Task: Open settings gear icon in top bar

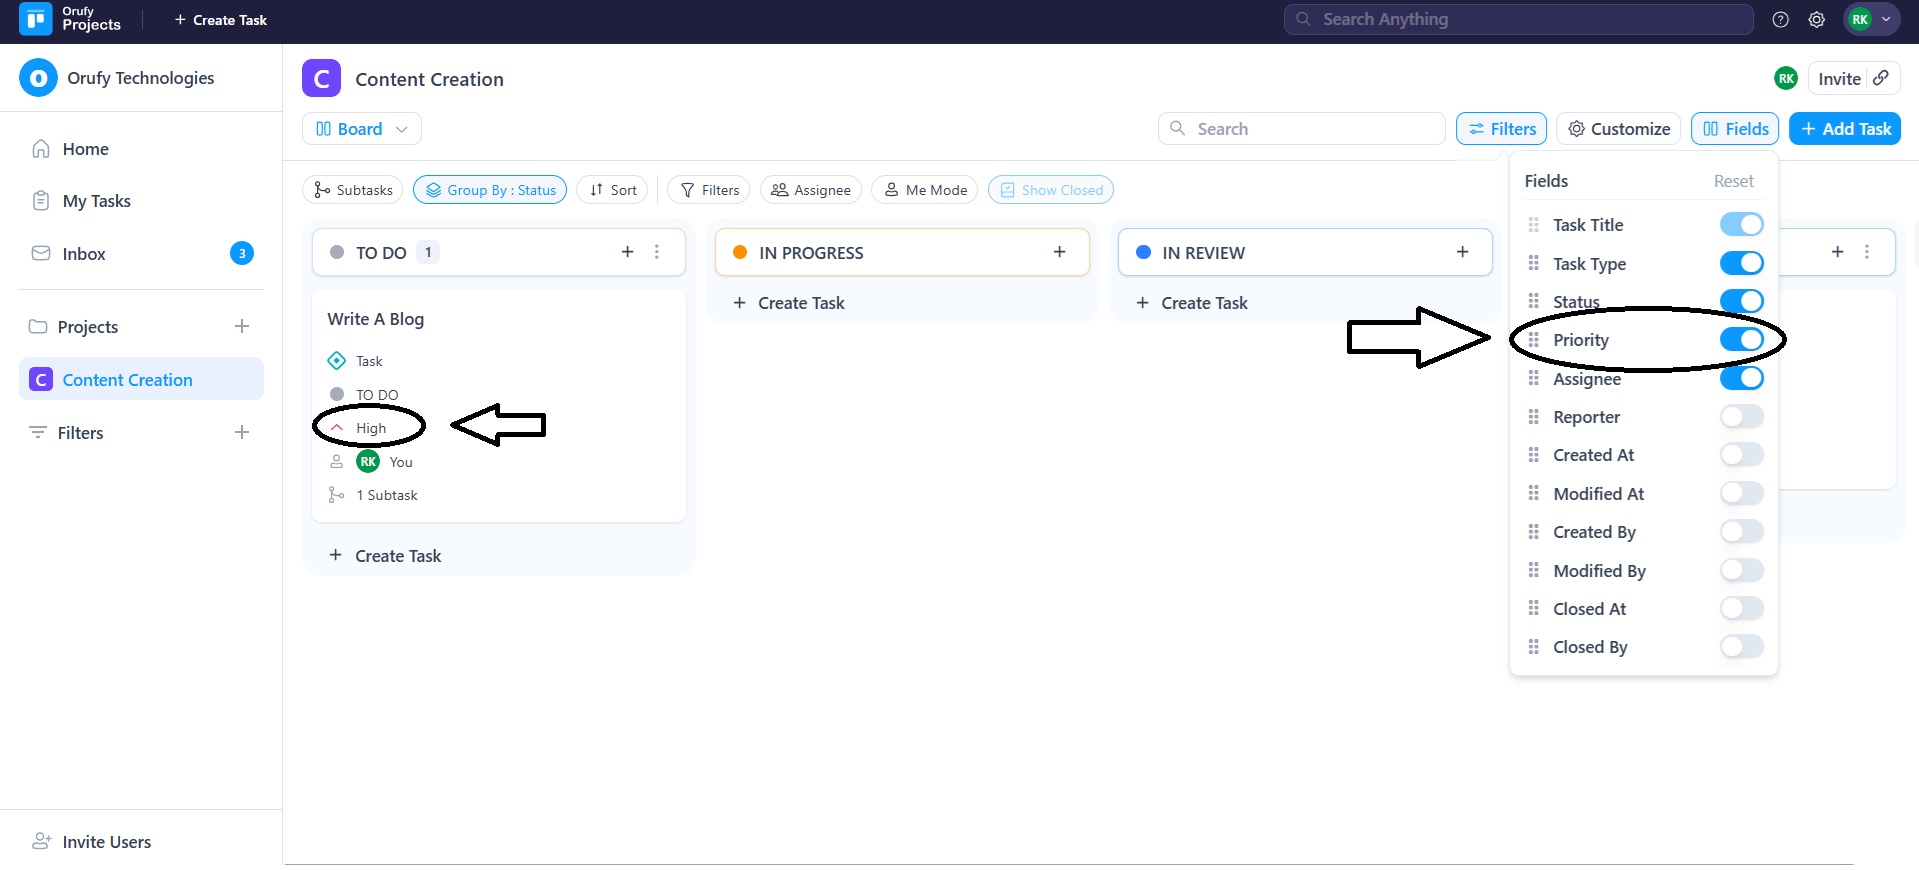Action: pyautogui.click(x=1816, y=19)
